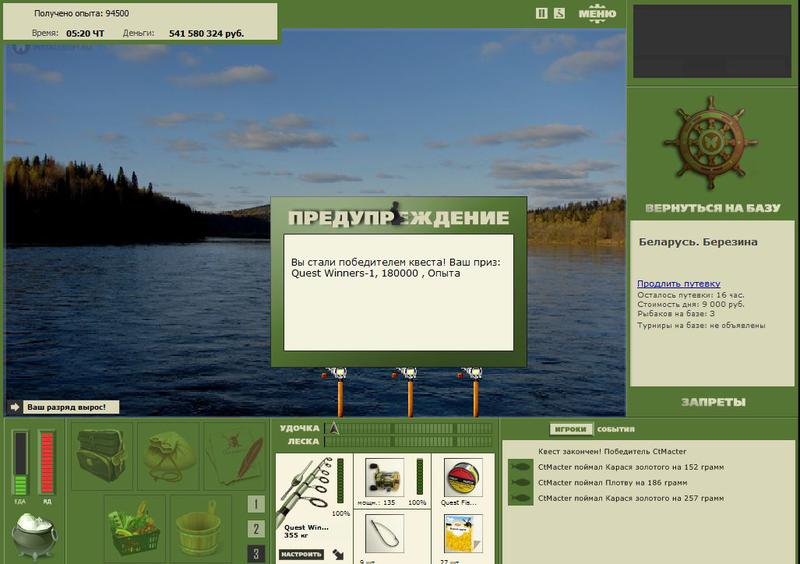The width and height of the screenshot is (800, 564).
Task: Click the red ЯД meter
Action: pos(47,463)
